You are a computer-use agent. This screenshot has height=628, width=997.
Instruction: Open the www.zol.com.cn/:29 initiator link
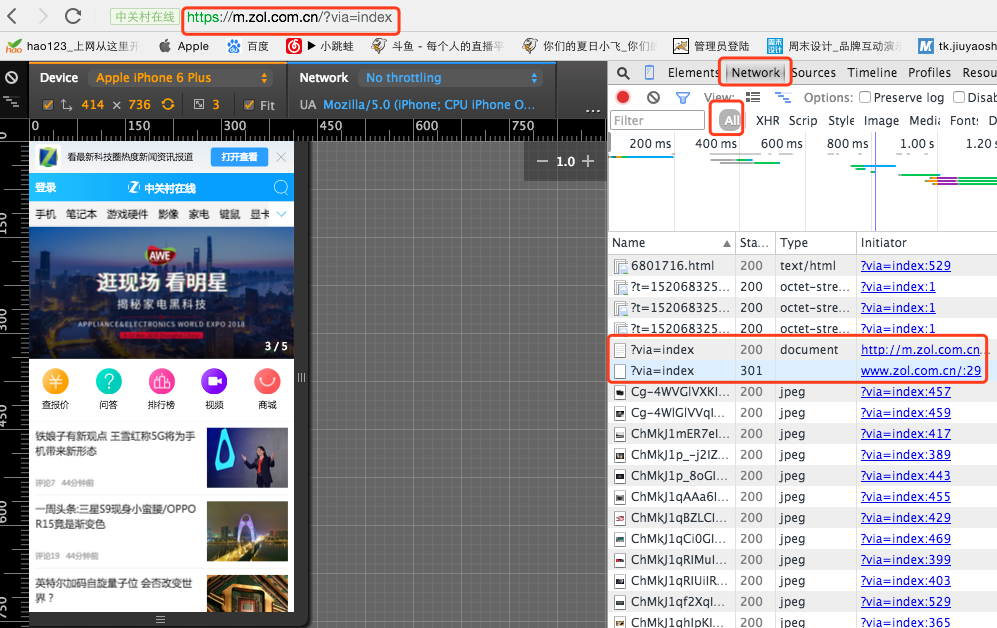point(921,371)
